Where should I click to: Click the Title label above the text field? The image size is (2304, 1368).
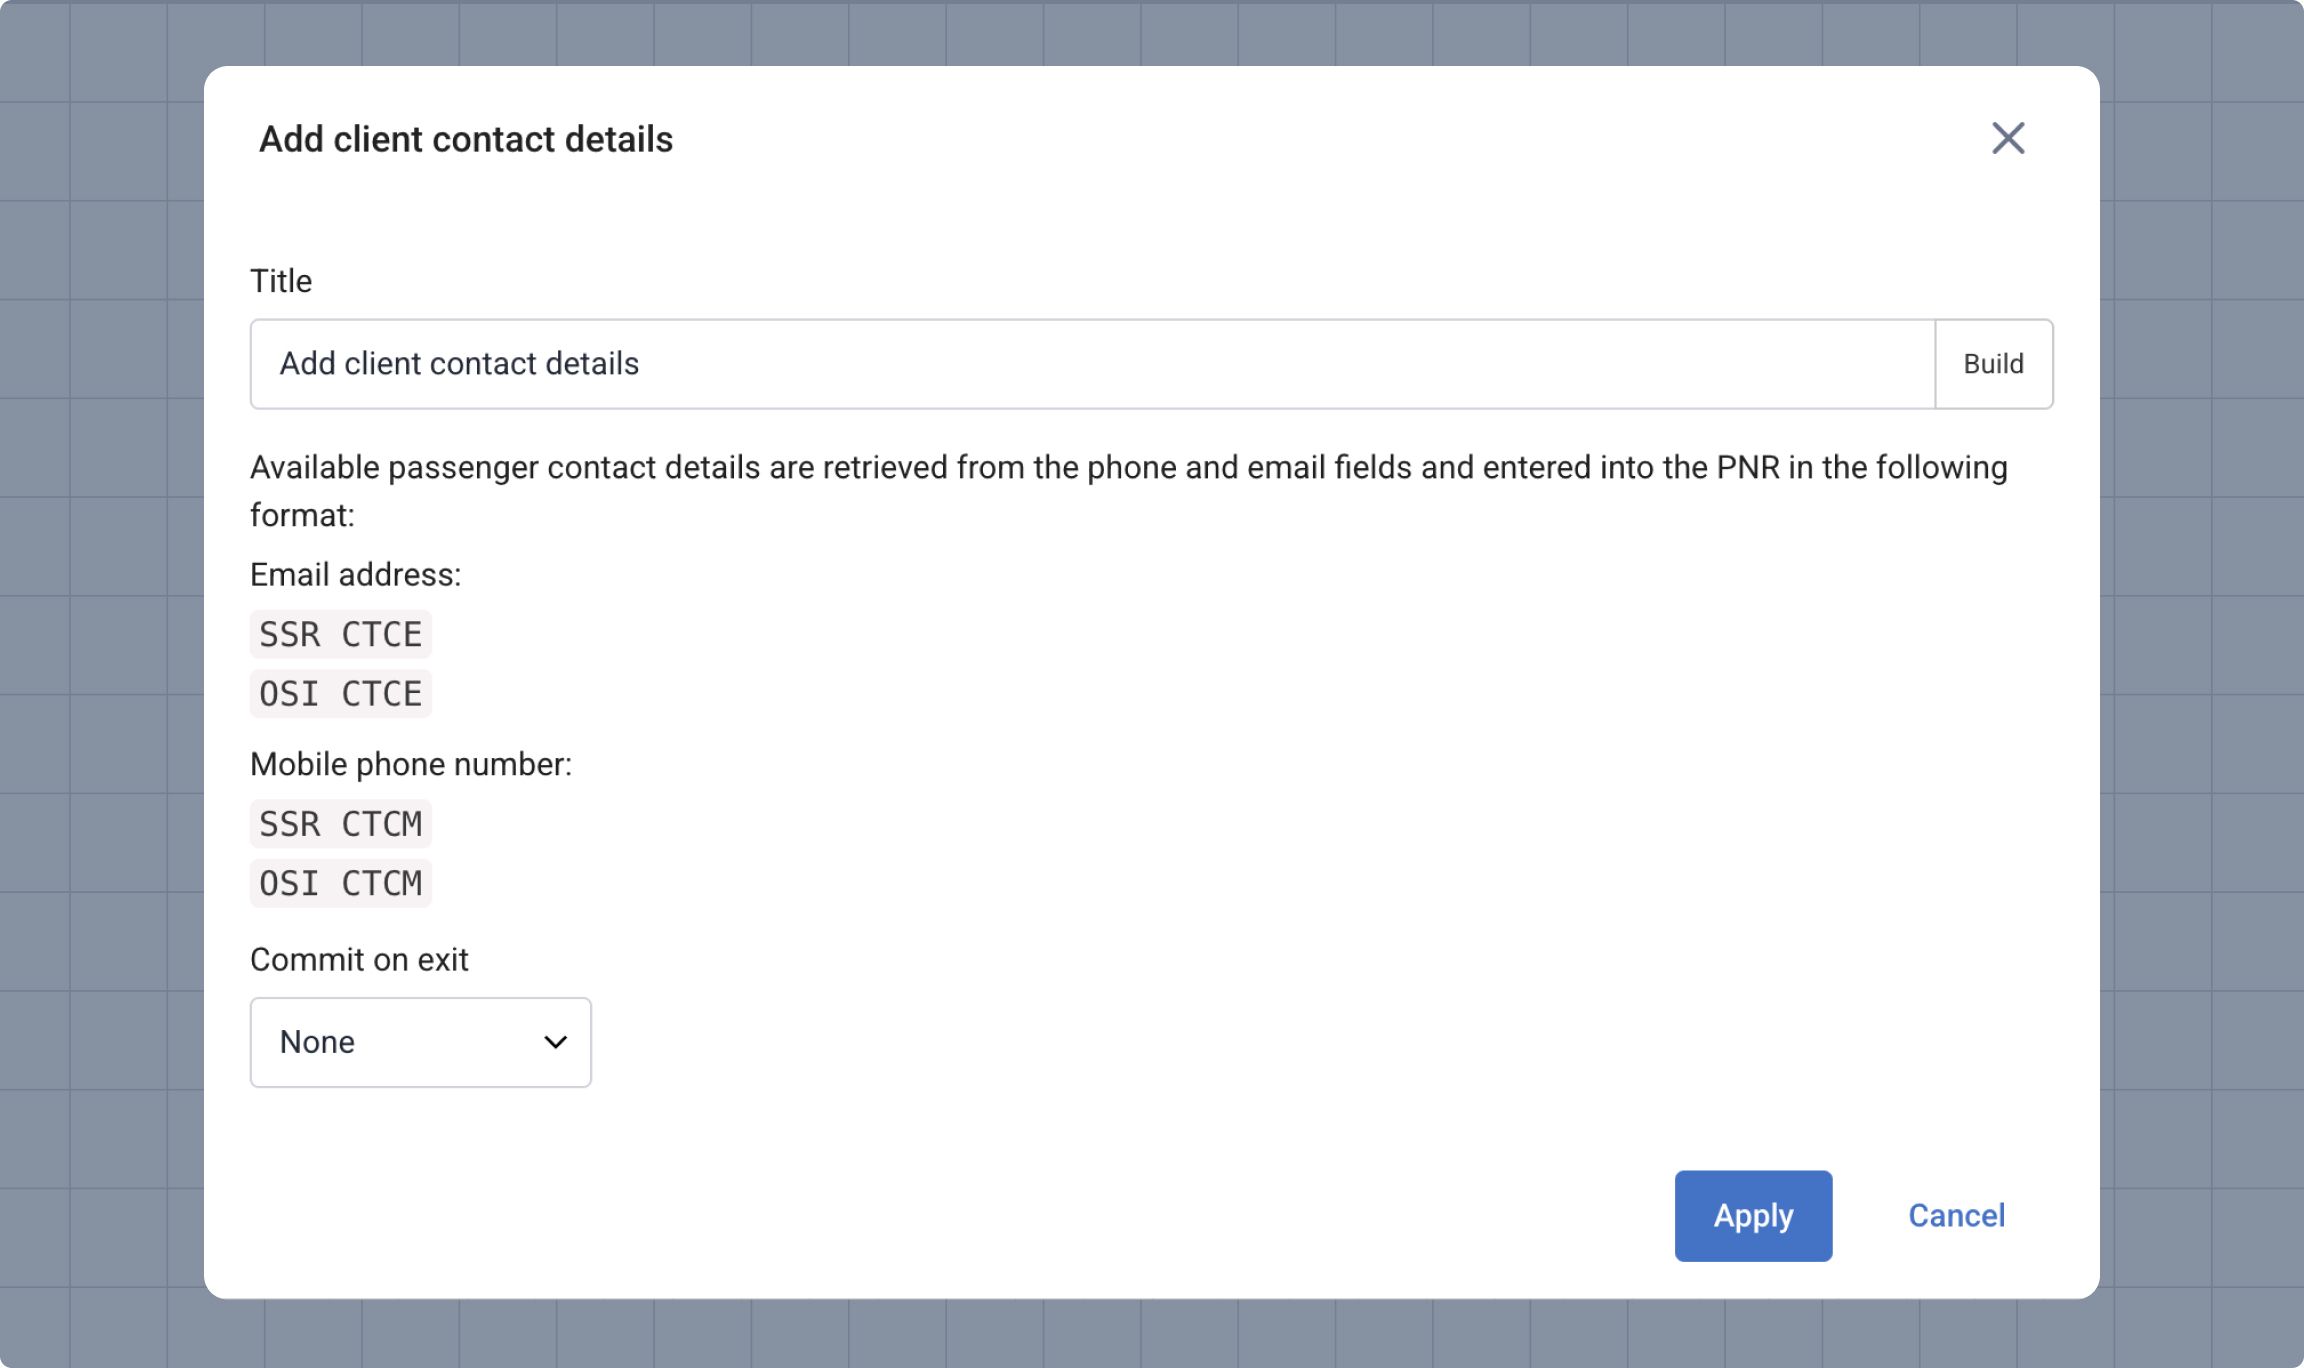(x=280, y=281)
